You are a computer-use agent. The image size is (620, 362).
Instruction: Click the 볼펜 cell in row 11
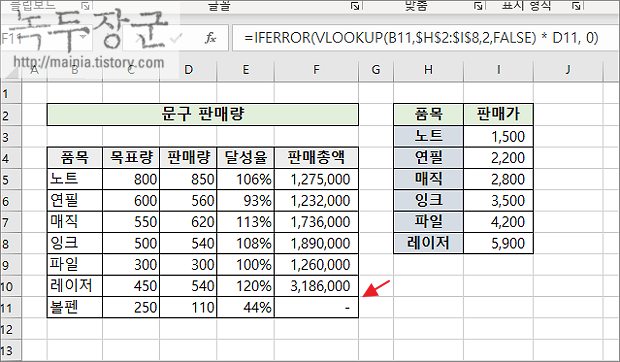75,307
